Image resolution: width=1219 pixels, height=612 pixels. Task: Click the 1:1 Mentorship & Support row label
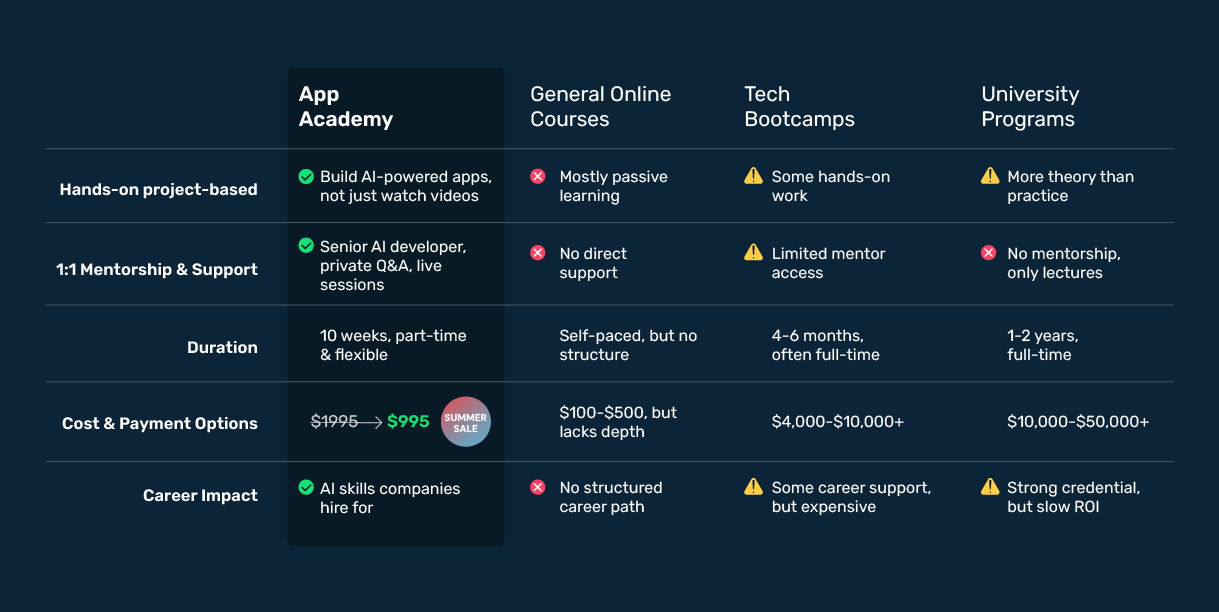(x=157, y=270)
